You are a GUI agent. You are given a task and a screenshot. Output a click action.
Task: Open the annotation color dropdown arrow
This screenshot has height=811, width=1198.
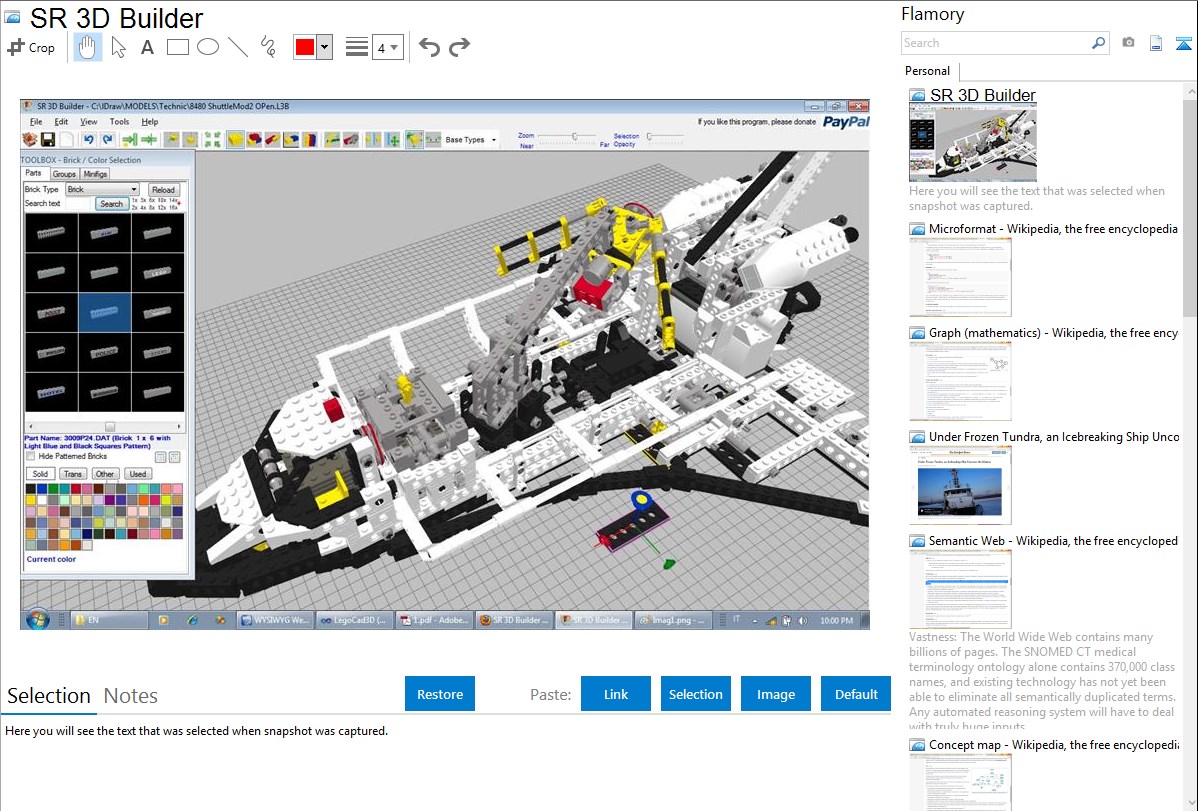[325, 47]
